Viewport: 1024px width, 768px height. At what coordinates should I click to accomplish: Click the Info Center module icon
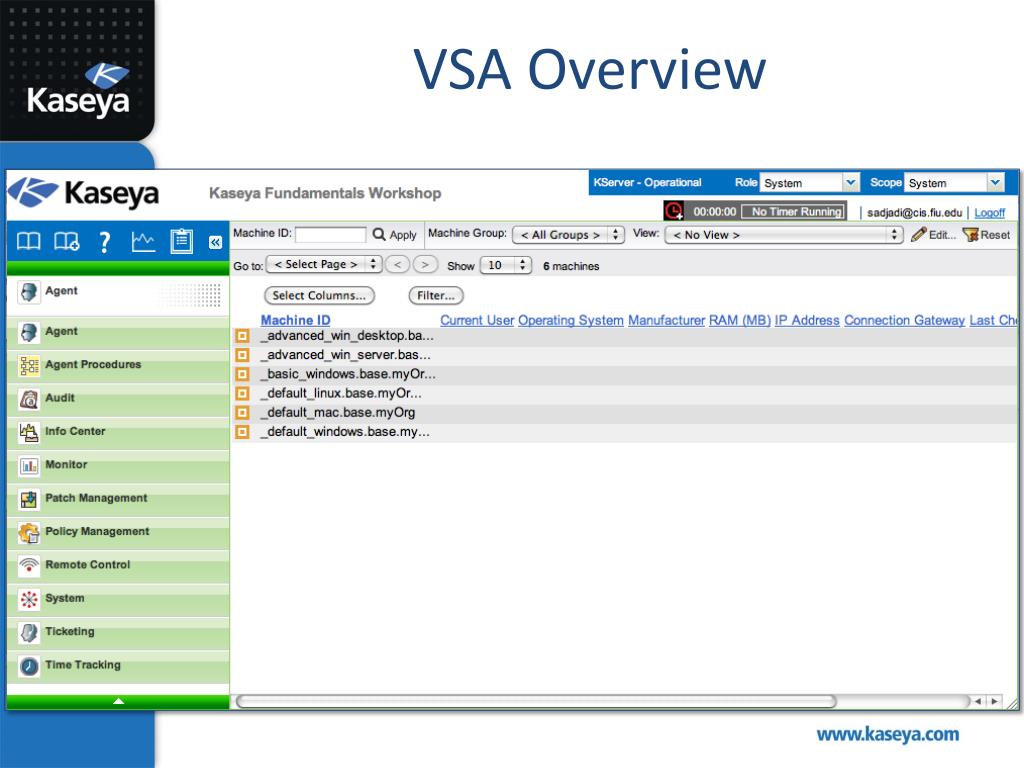click(29, 432)
